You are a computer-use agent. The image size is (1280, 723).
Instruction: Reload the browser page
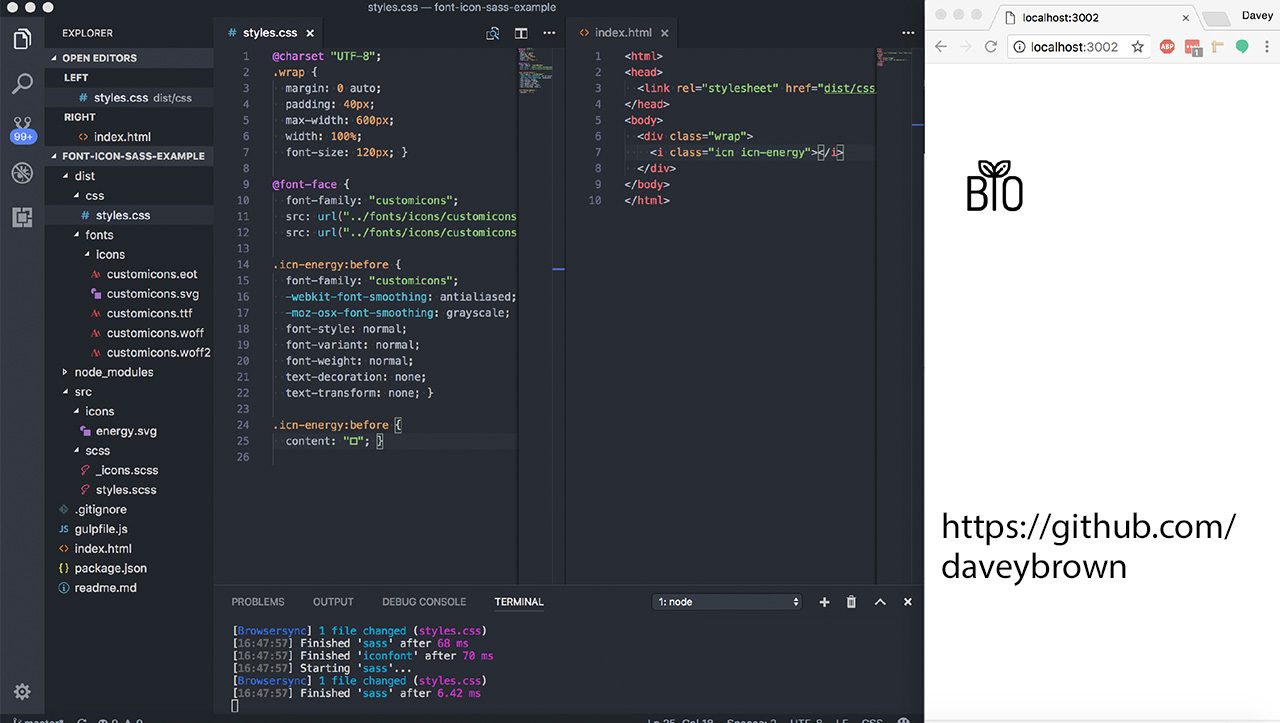[x=991, y=47]
